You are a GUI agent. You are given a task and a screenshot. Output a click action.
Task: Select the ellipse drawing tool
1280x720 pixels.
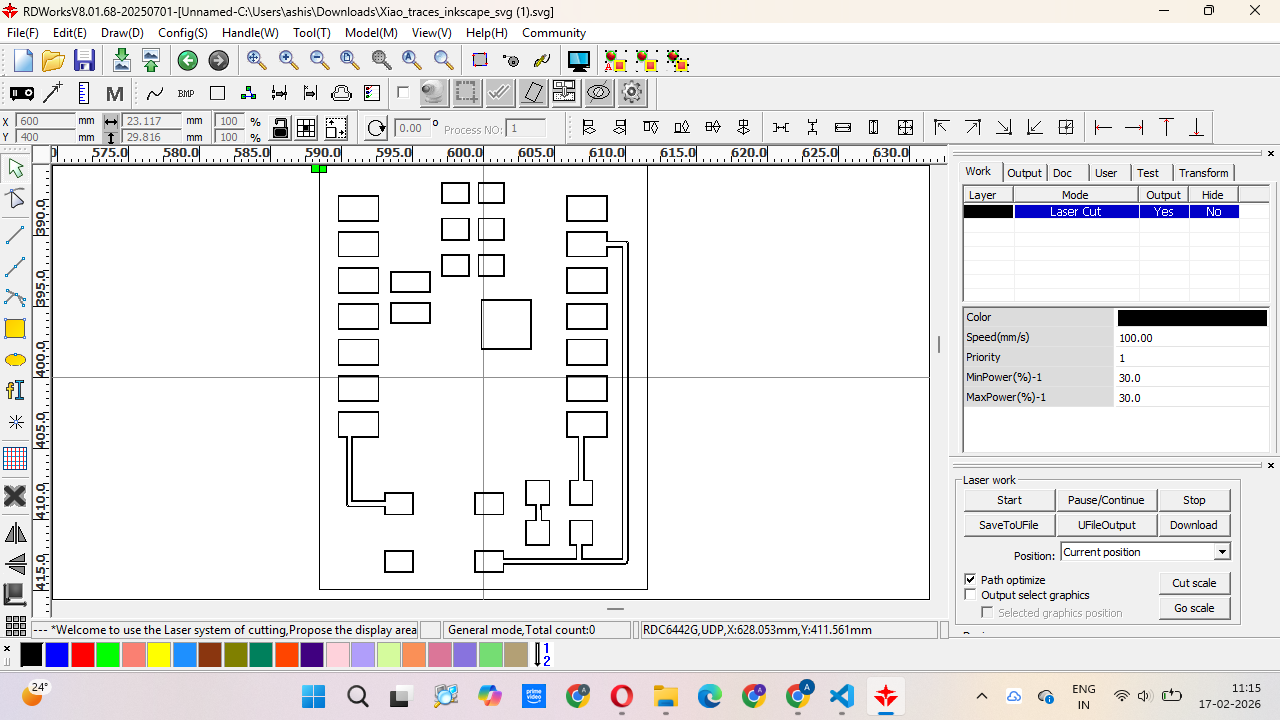15,360
